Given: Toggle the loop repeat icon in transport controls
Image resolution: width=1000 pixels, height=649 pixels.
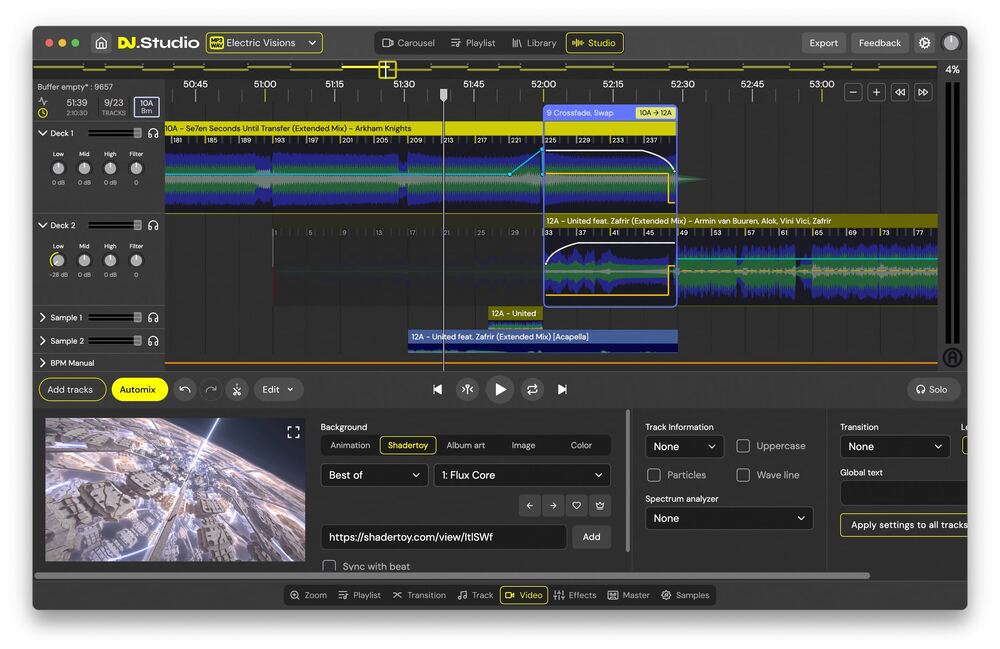Looking at the screenshot, I should pos(531,390).
